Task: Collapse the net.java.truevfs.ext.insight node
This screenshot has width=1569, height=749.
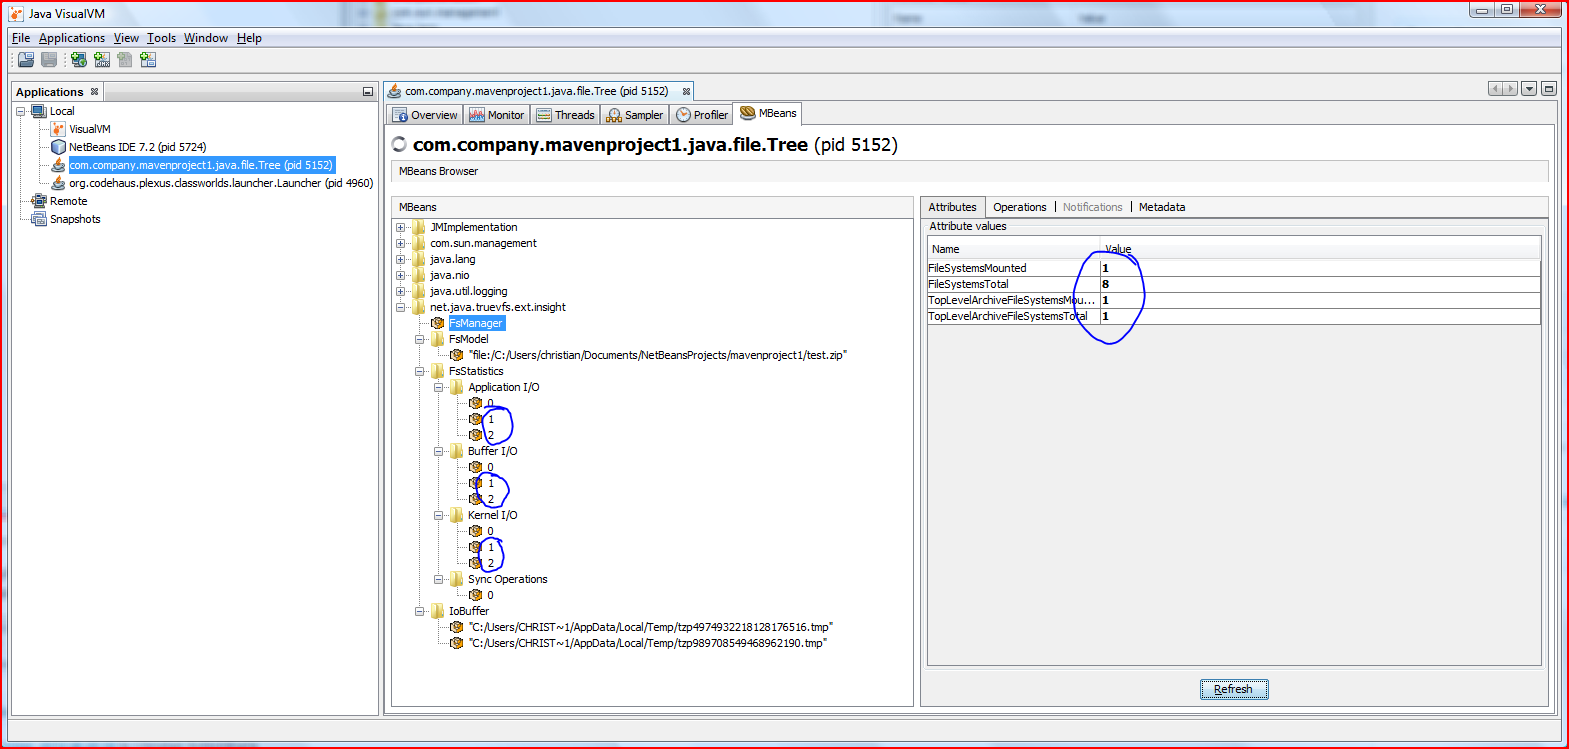Action: (401, 307)
